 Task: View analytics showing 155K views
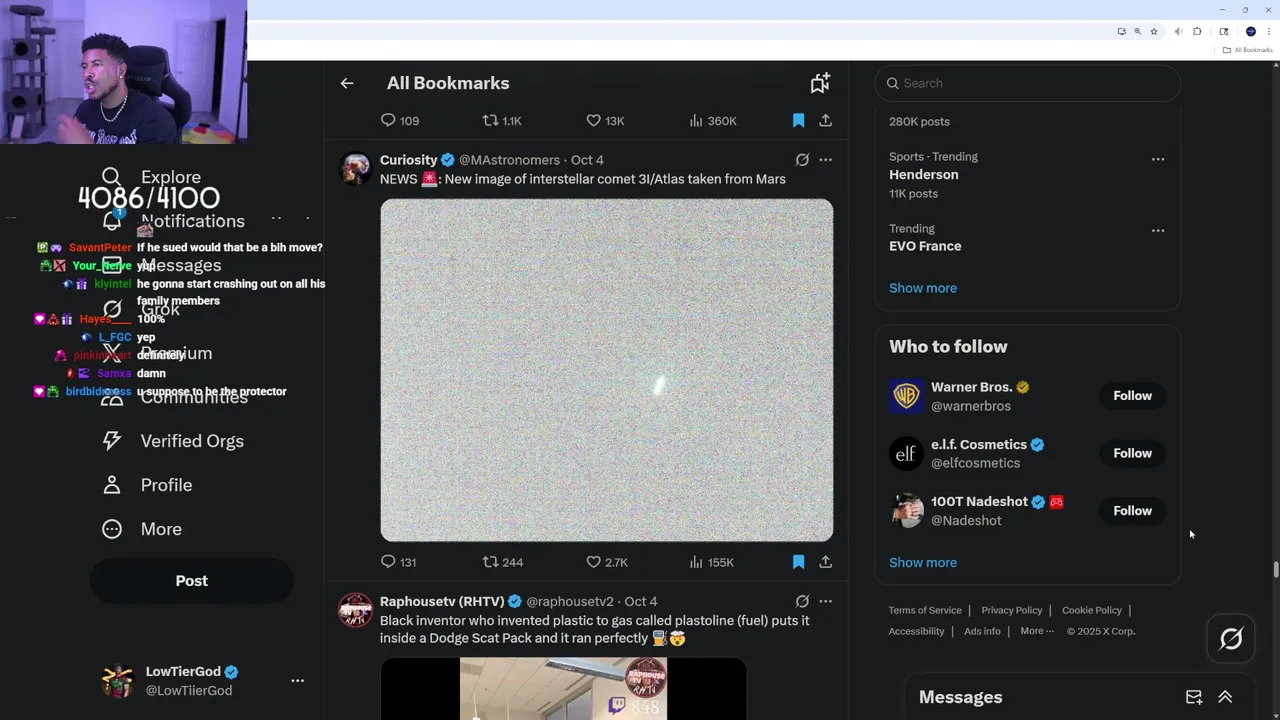click(x=711, y=562)
